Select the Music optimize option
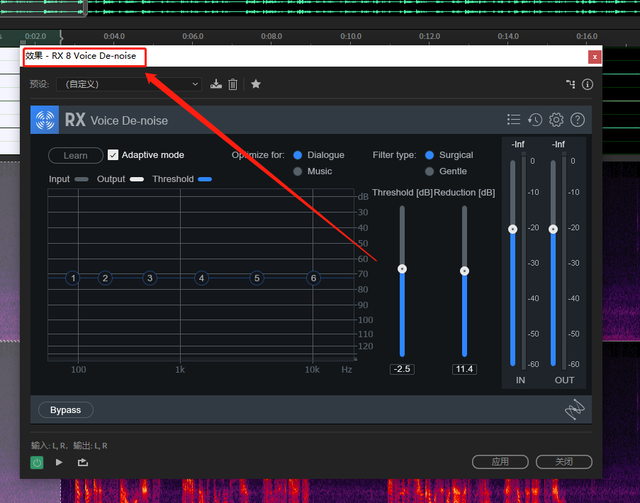This screenshot has width=640, height=503. click(298, 172)
